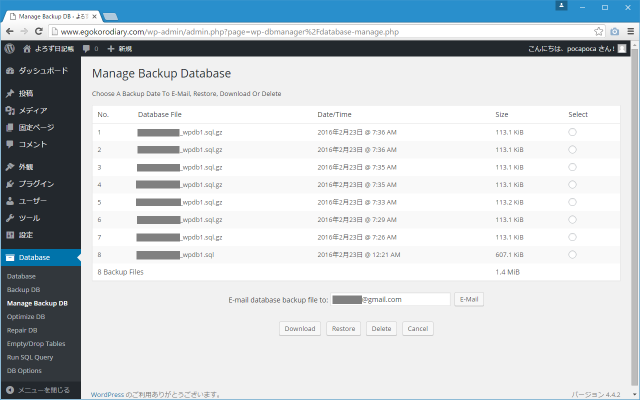Select backup file number 4 radio button
Image resolution: width=640 pixels, height=400 pixels.
572,184
